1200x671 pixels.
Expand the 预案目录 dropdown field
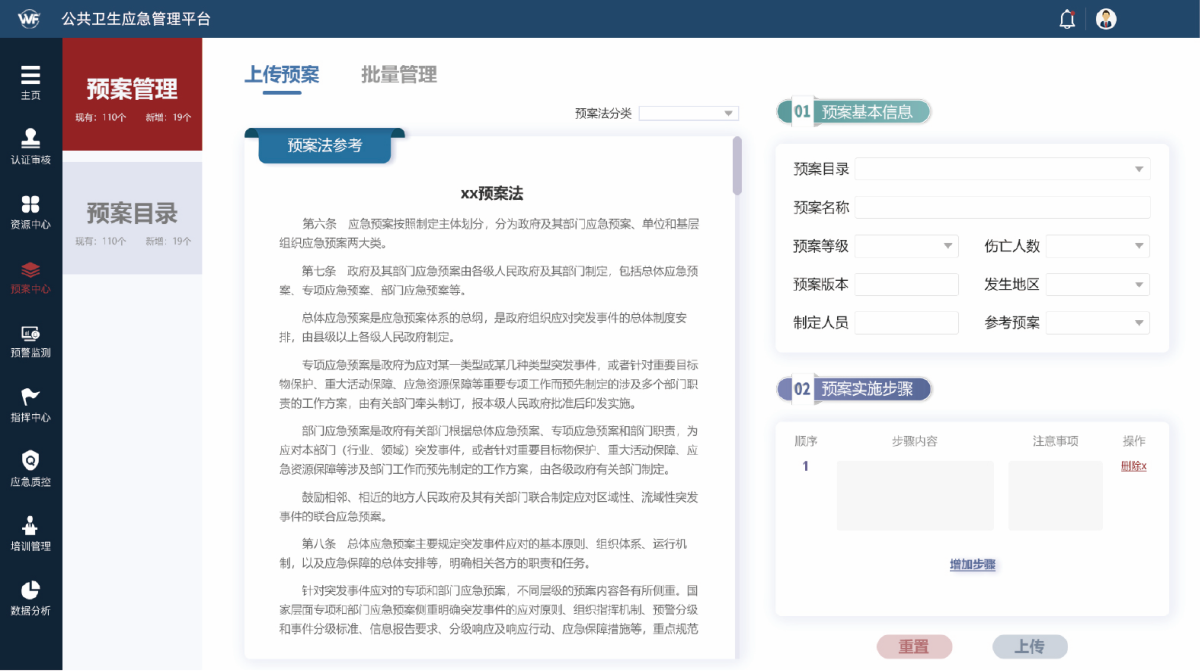click(x=1002, y=169)
